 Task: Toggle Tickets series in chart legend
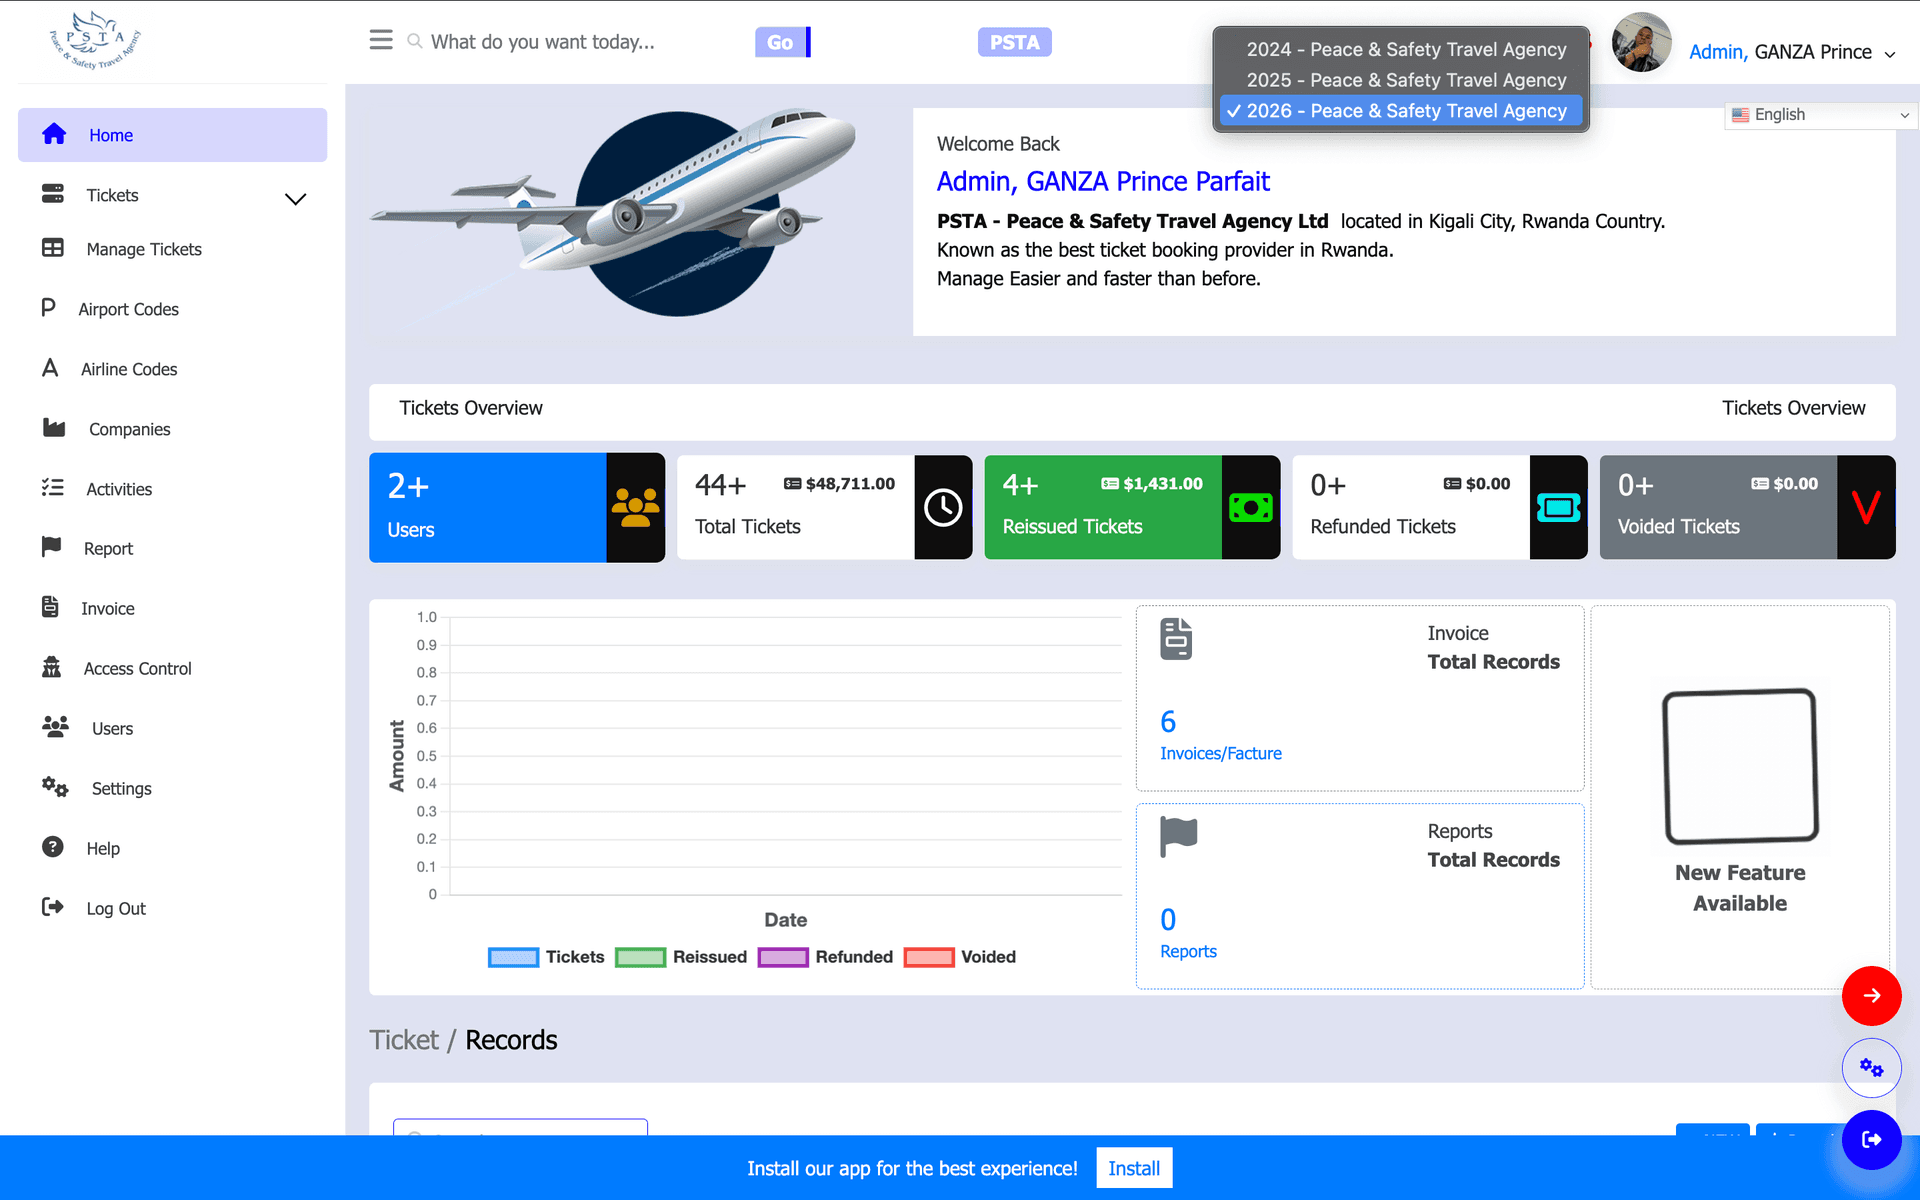(546, 957)
